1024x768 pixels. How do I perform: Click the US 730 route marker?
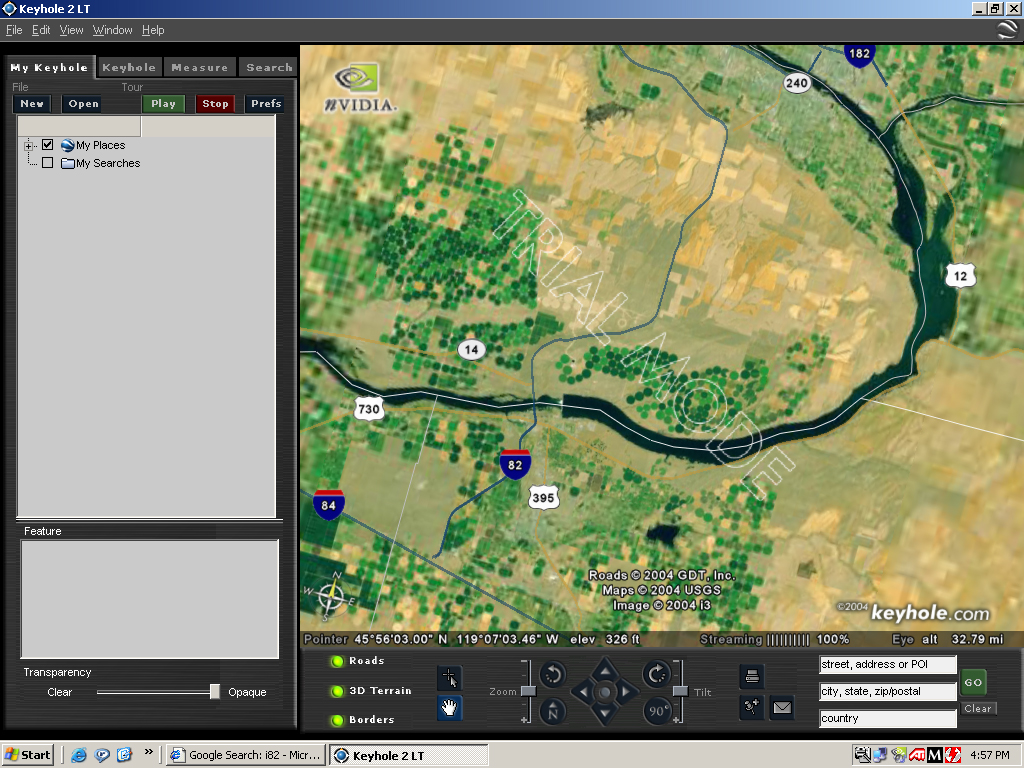click(x=369, y=409)
